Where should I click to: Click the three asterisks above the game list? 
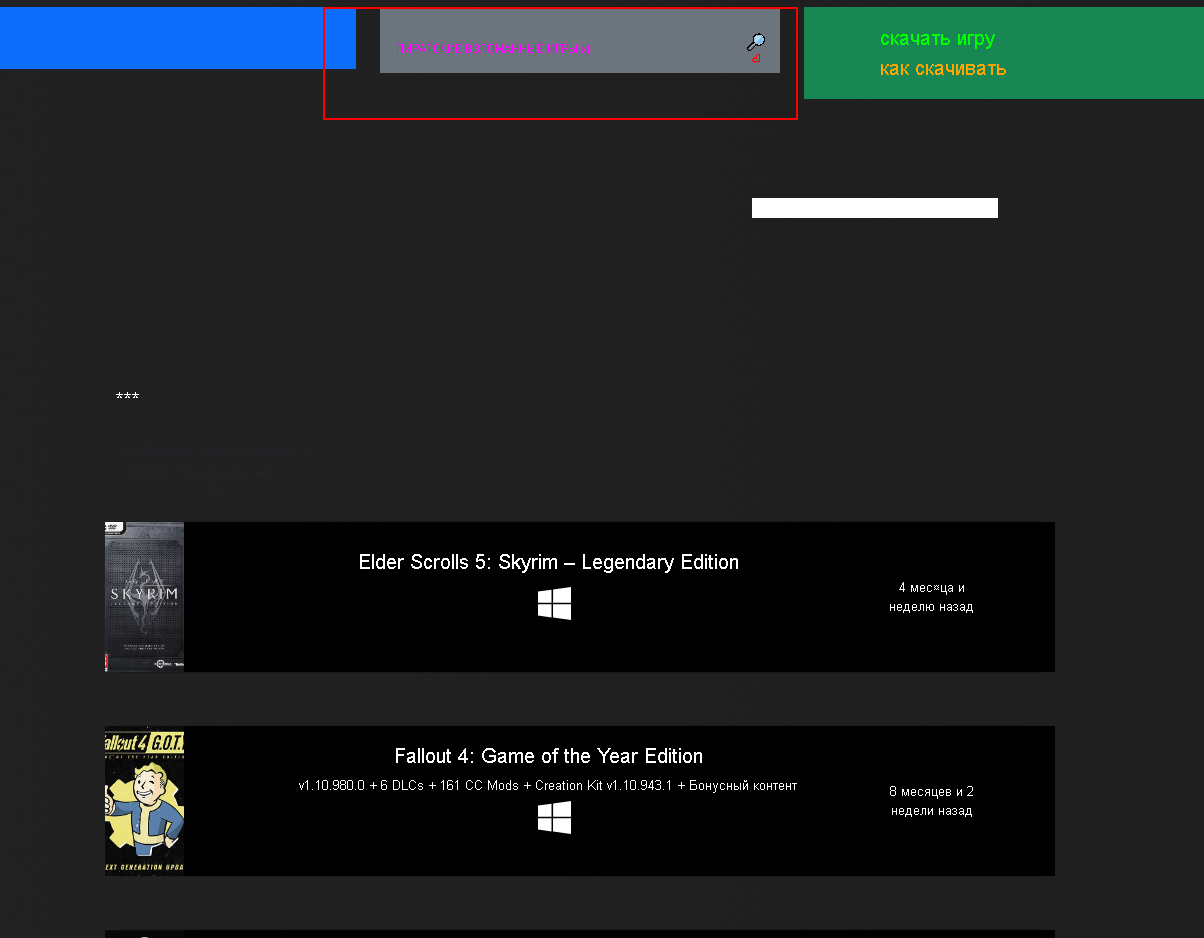click(127, 398)
